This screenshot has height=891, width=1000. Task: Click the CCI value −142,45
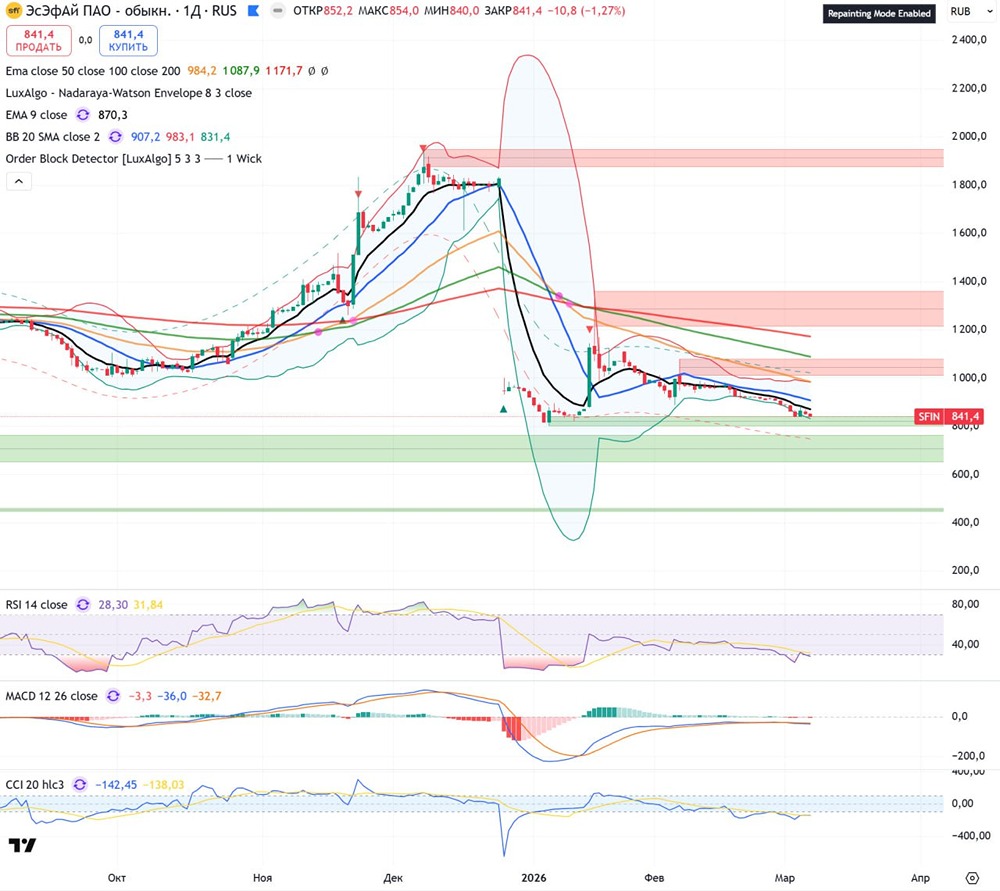point(116,784)
